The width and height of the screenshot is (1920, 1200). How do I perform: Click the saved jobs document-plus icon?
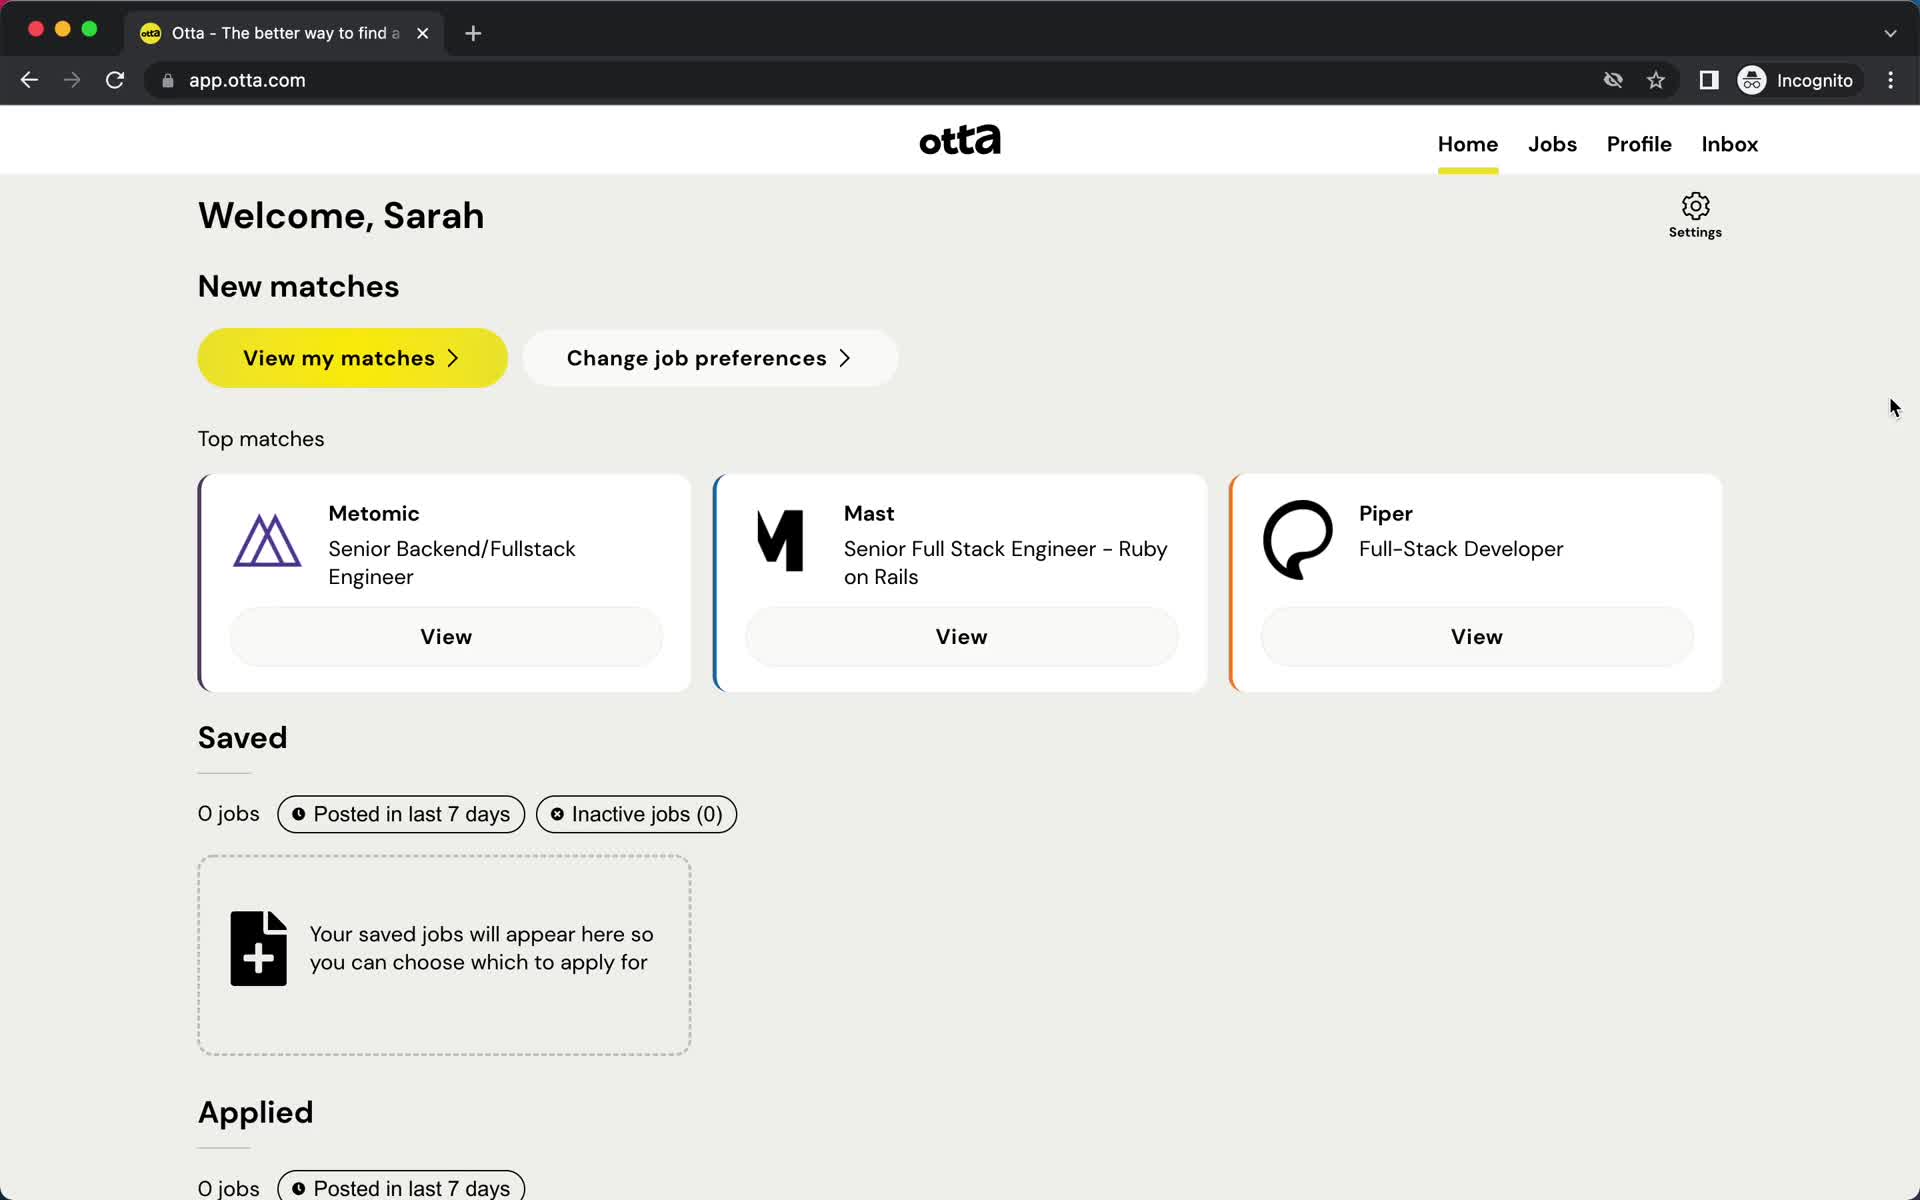pos(259,948)
